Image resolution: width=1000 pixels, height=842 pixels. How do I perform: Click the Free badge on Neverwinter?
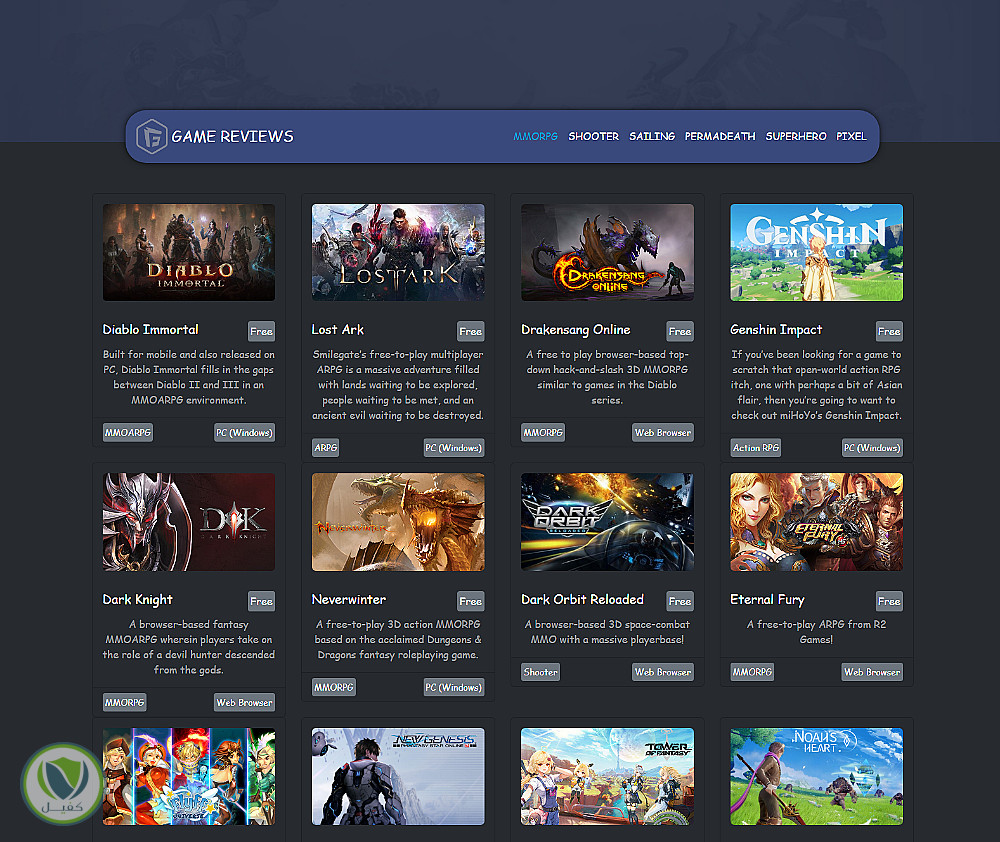click(x=471, y=602)
